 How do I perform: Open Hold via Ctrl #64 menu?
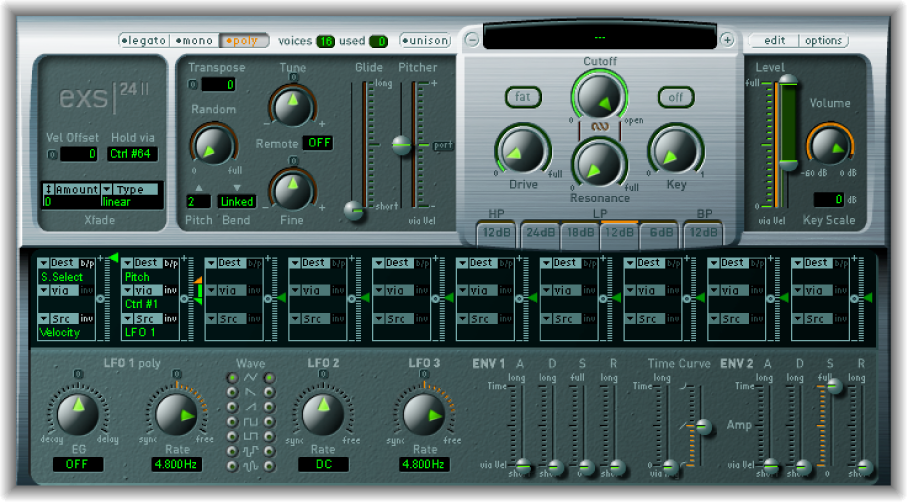click(x=133, y=154)
